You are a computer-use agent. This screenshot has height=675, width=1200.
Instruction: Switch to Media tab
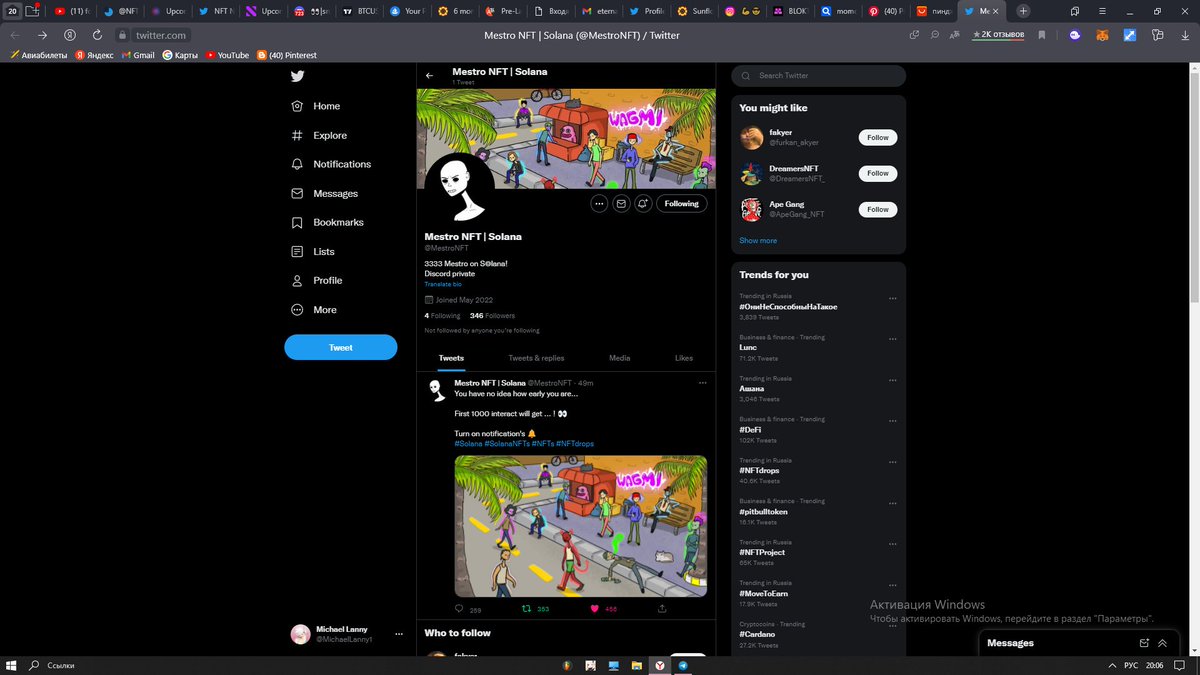(x=620, y=358)
